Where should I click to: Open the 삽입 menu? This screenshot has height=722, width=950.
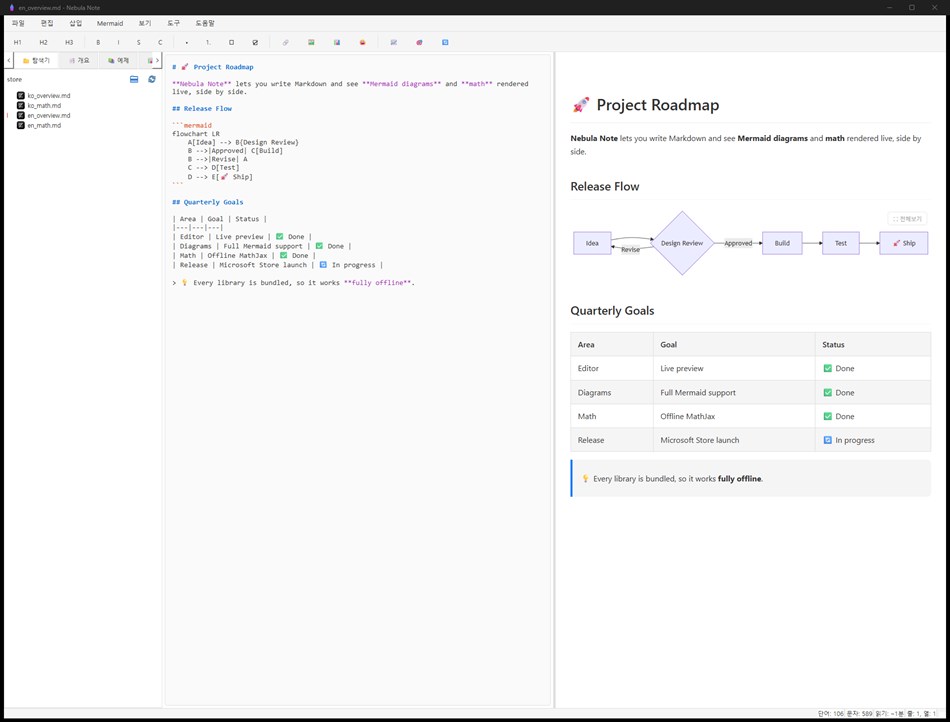tap(75, 23)
